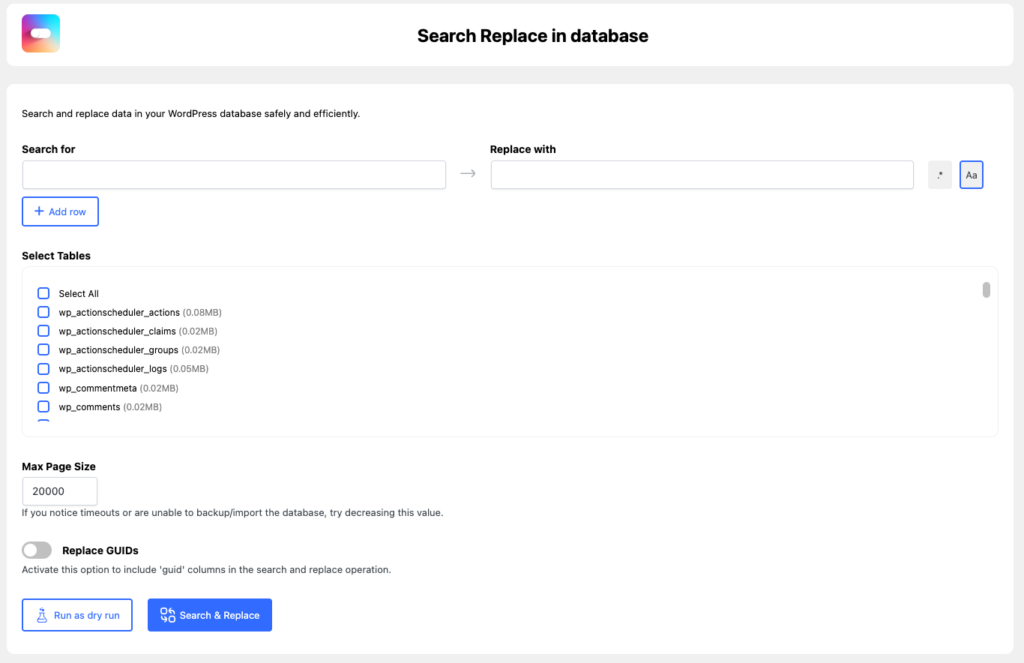The width and height of the screenshot is (1024, 663).
Task: Toggle the regex search icon button
Action: click(939, 175)
